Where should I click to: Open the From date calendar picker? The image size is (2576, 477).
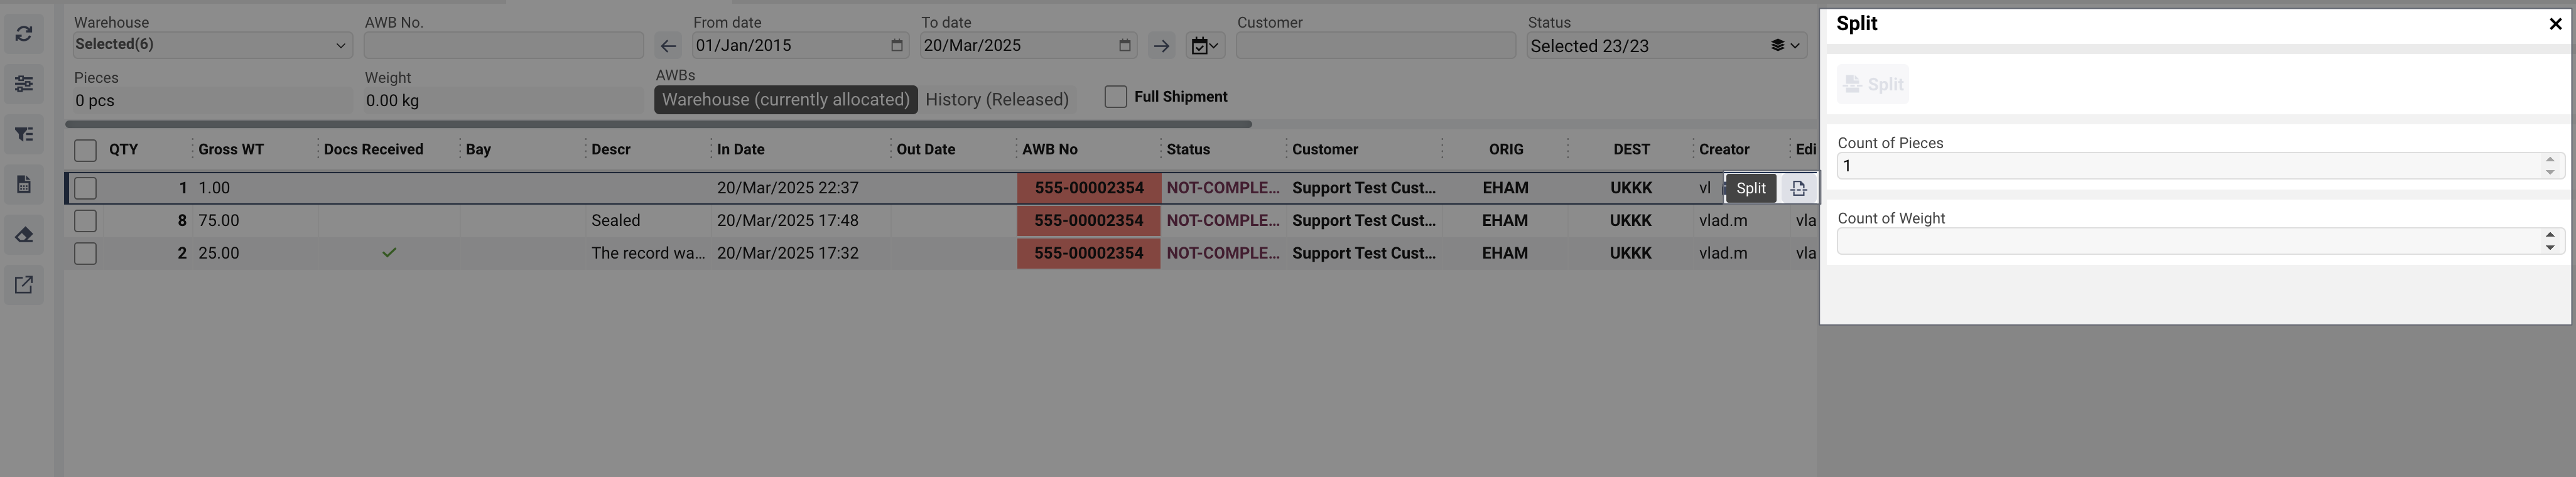tap(896, 46)
